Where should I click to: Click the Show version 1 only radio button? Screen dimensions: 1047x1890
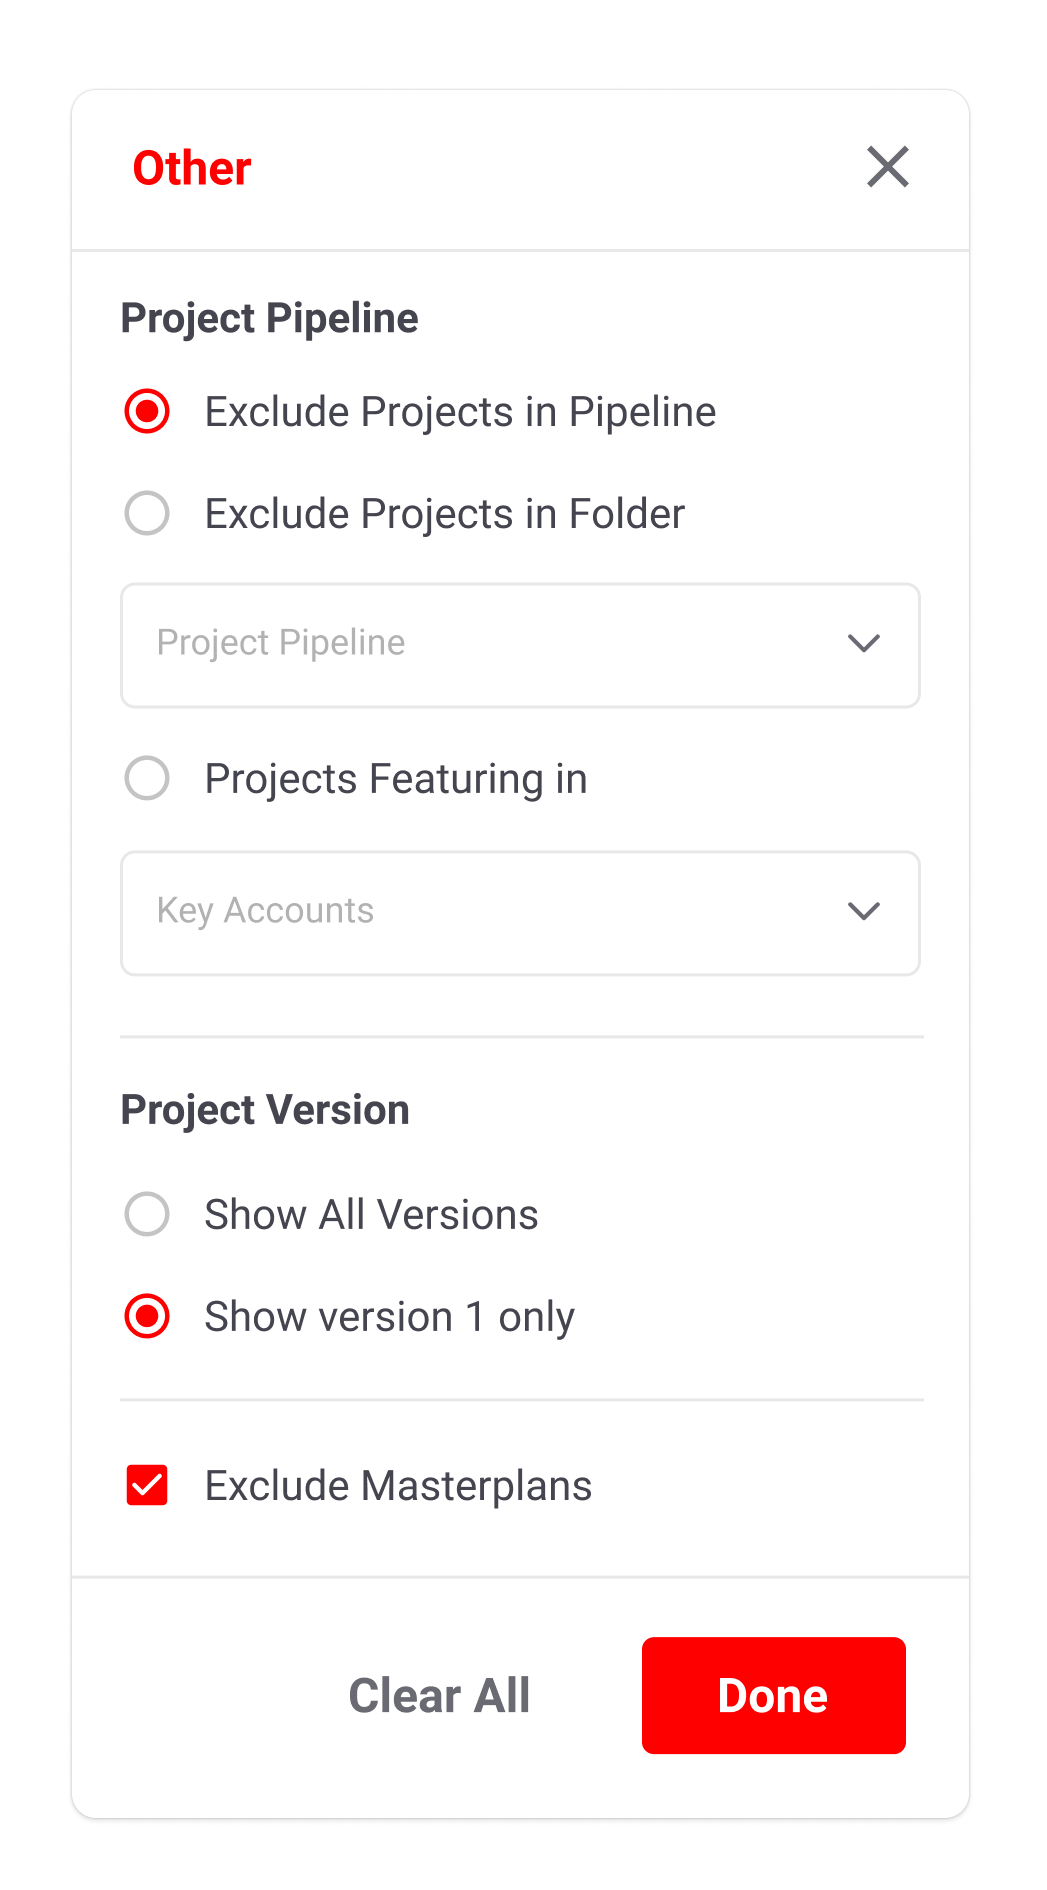point(147,1317)
